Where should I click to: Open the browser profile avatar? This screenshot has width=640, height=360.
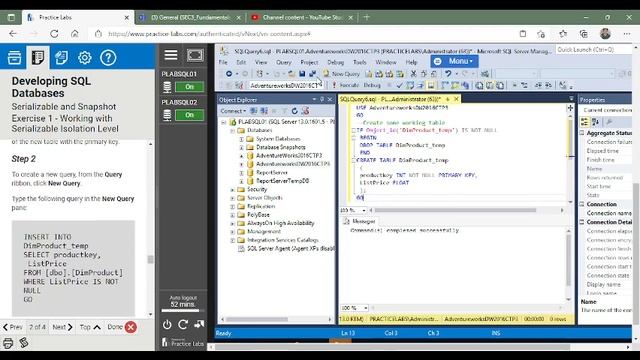pos(605,34)
